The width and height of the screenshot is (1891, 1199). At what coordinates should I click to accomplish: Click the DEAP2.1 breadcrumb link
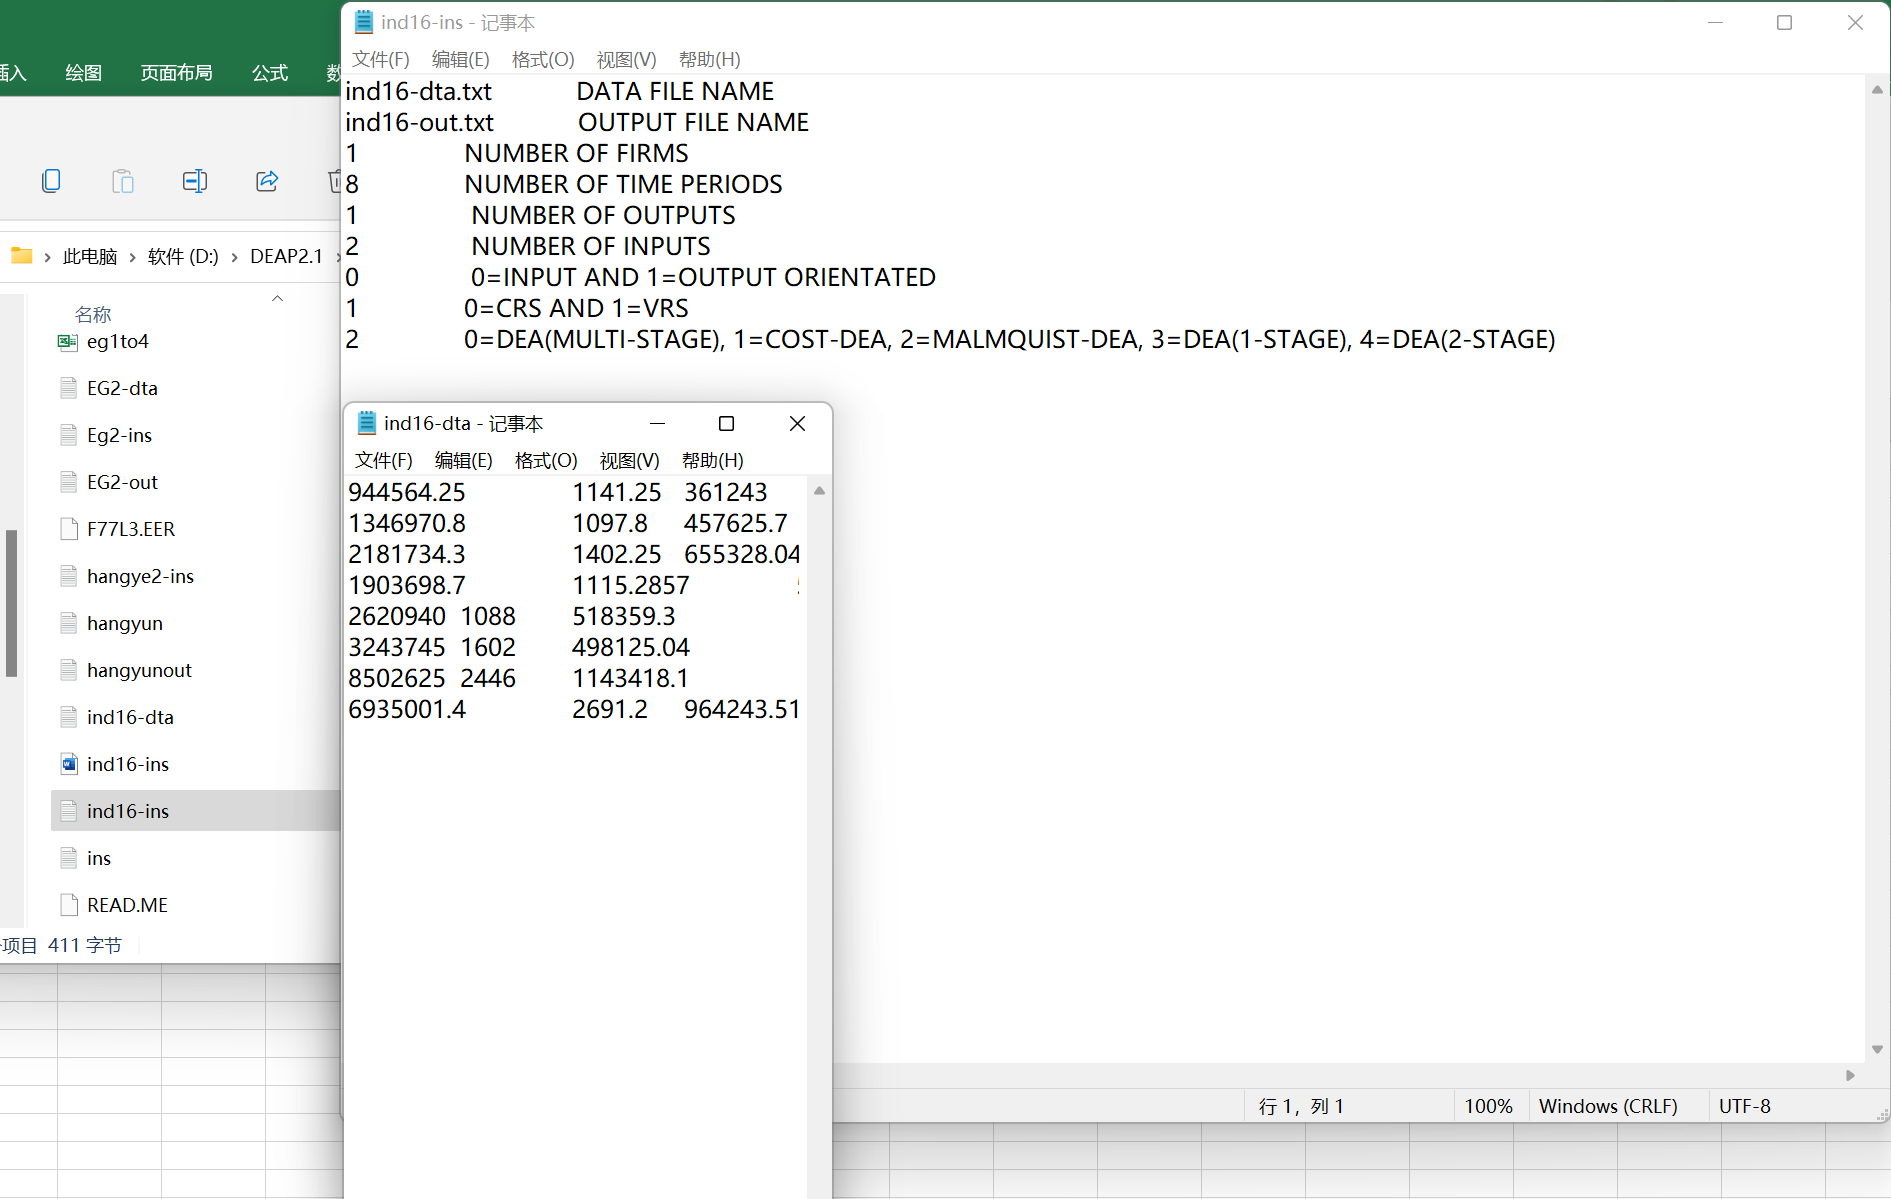pos(286,257)
